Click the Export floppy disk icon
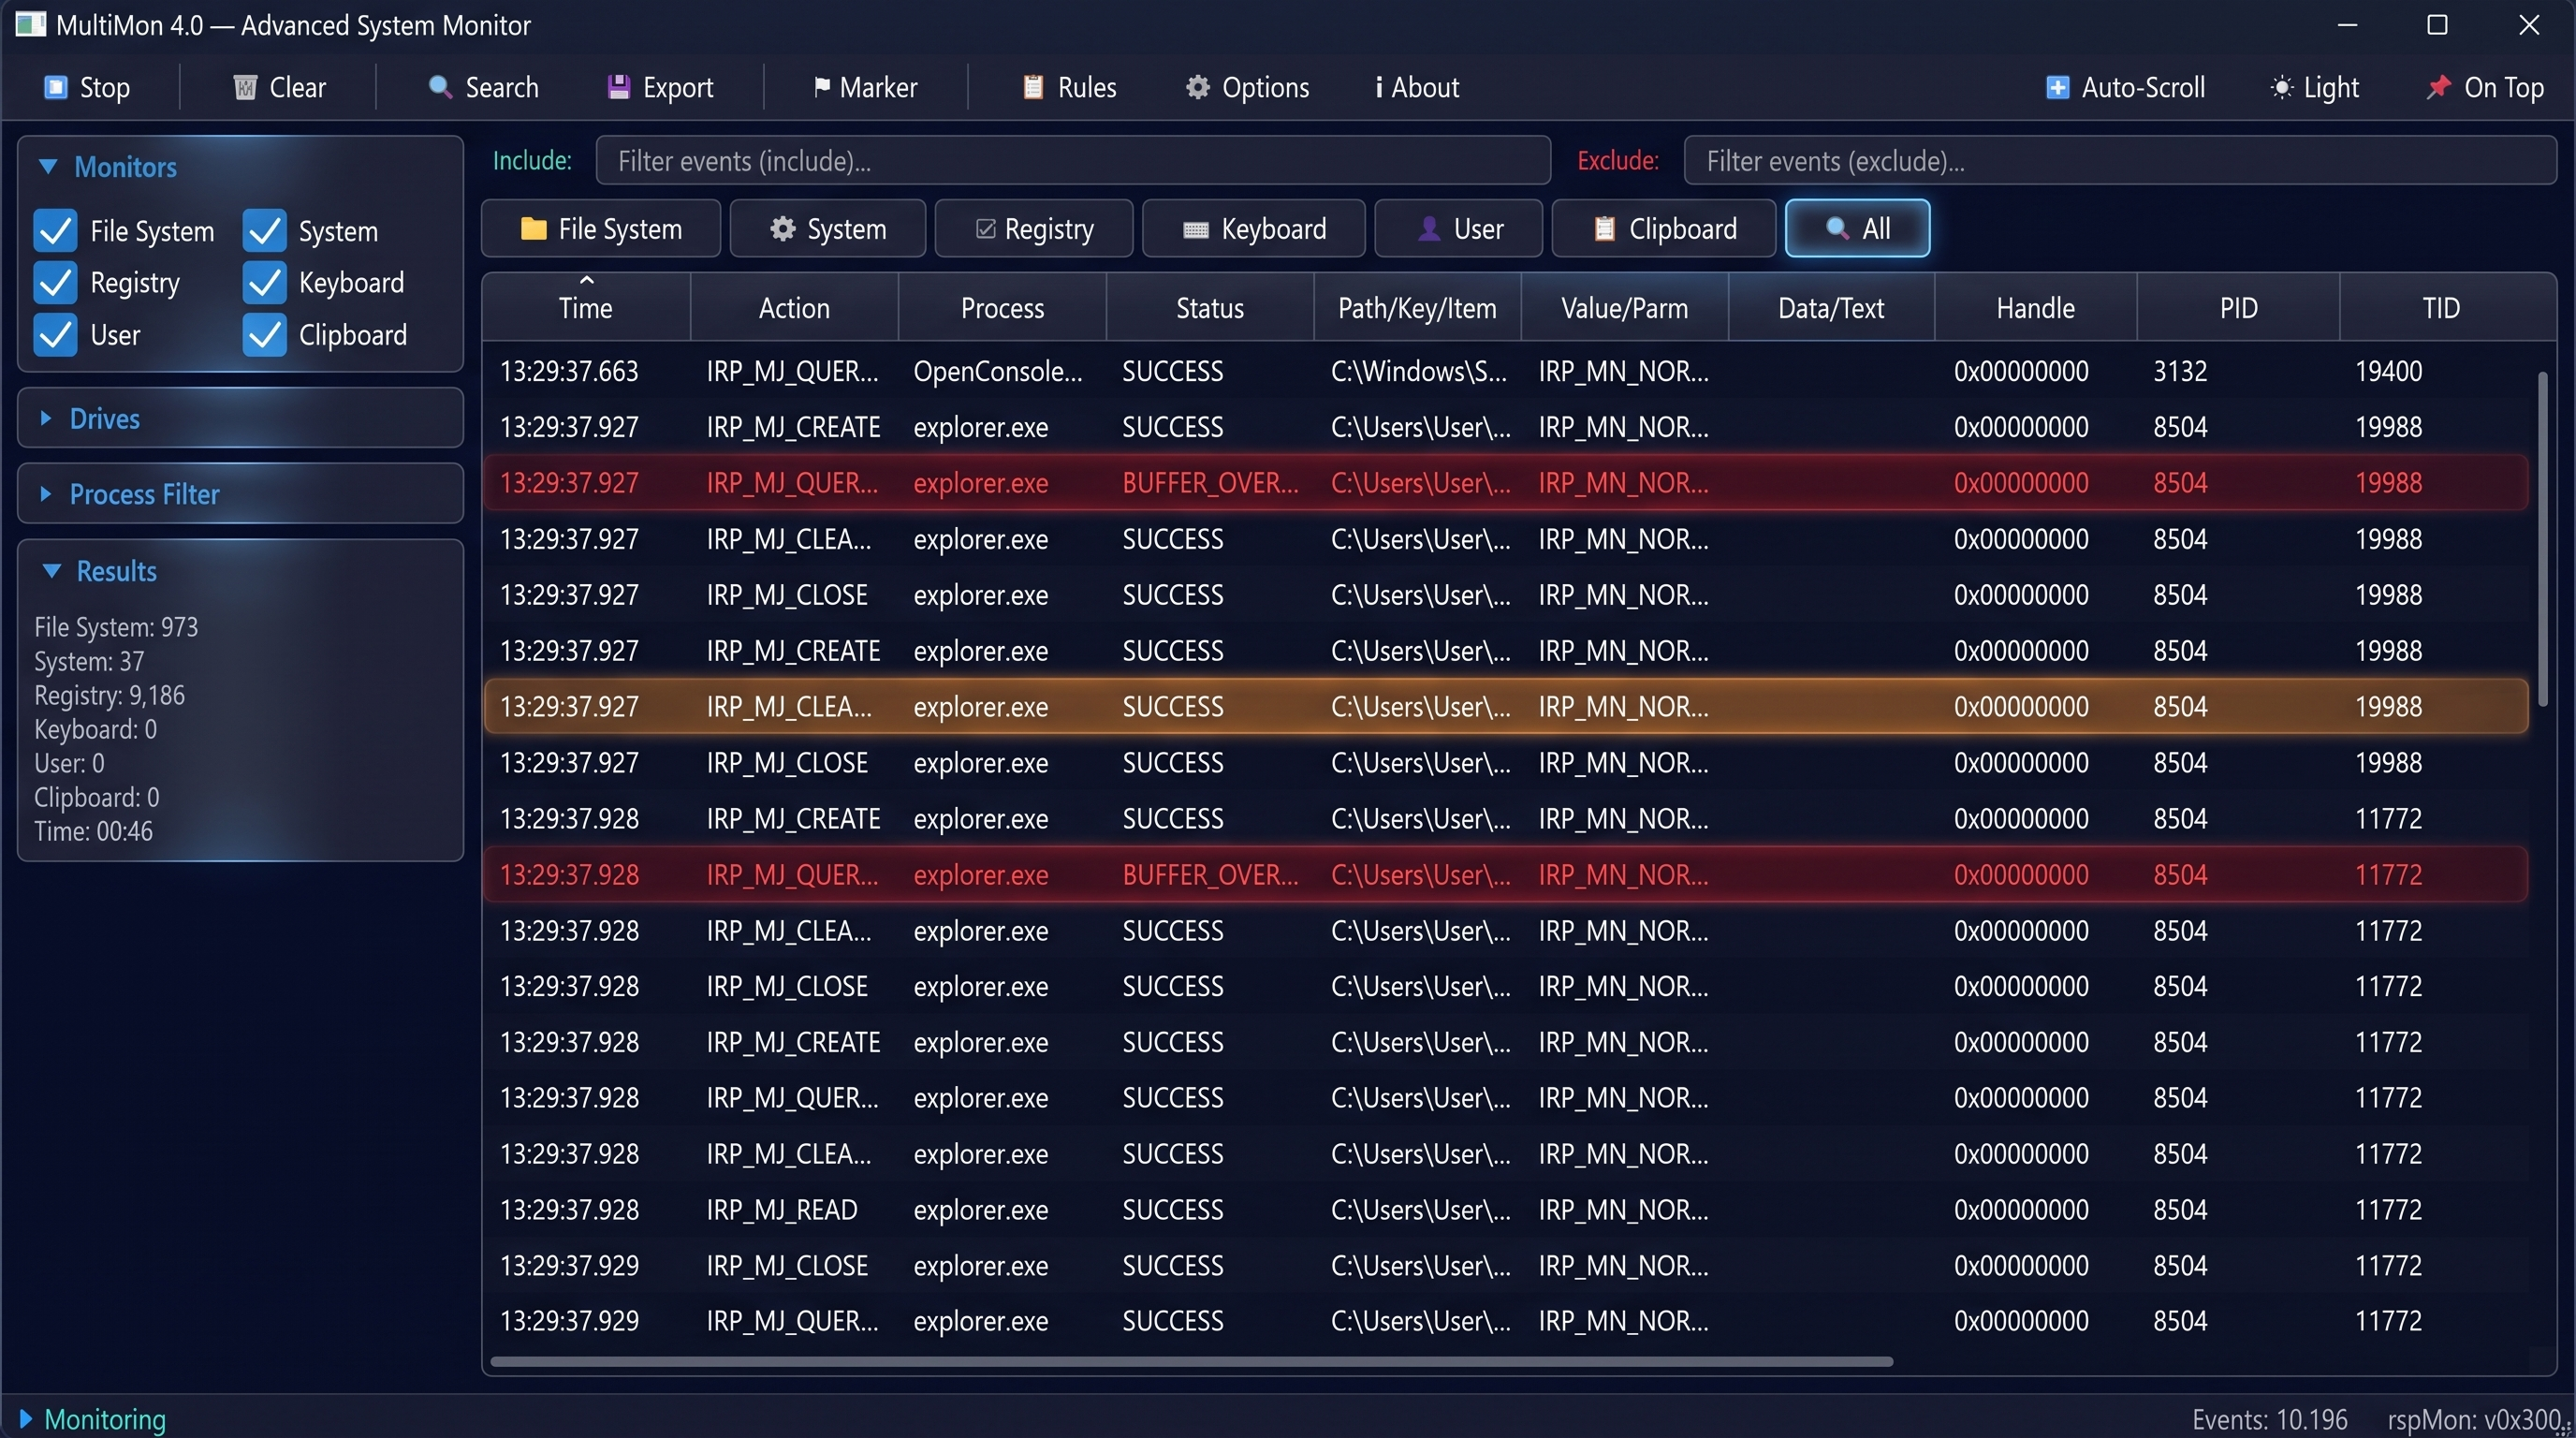The width and height of the screenshot is (2576, 1438). tap(619, 87)
